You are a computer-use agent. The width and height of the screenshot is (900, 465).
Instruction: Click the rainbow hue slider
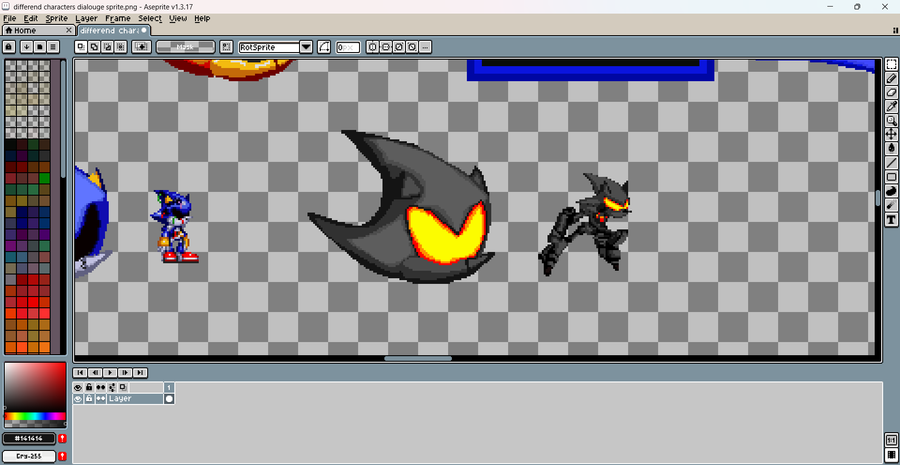pyautogui.click(x=35, y=416)
